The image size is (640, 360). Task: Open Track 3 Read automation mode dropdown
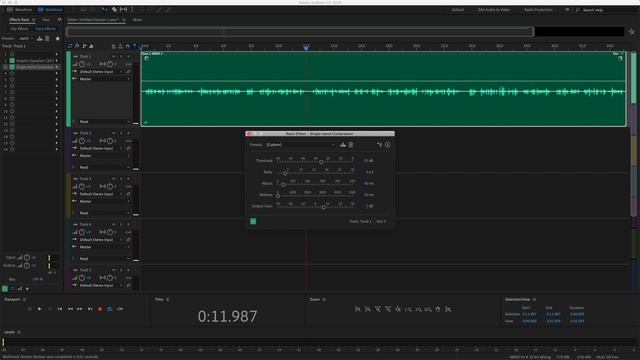point(104,213)
